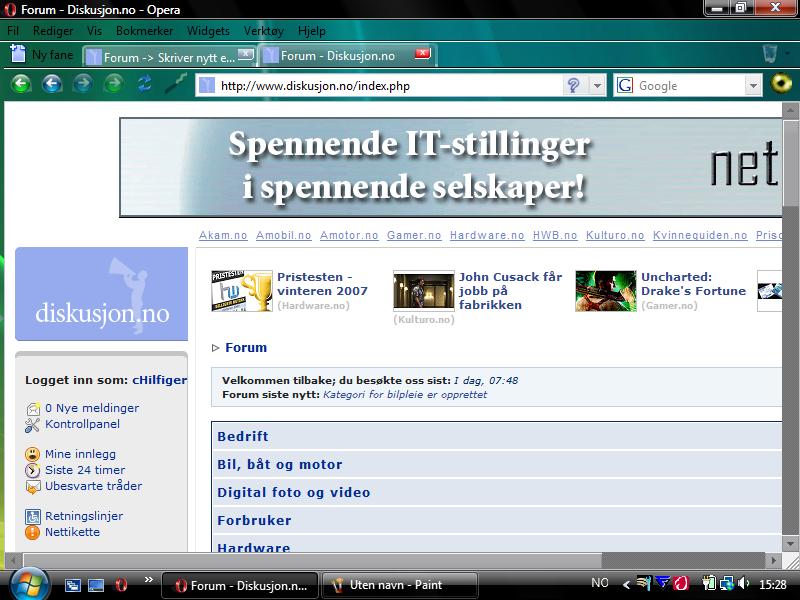Click in the Google search field
800x600 pixels.
click(x=689, y=85)
